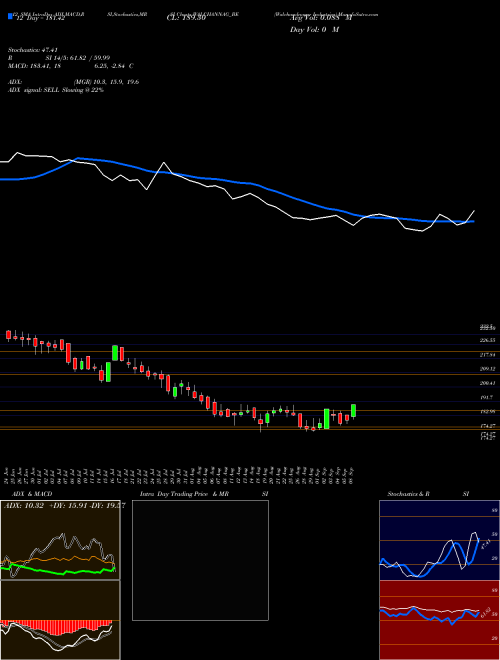Select the 'ADX signal: SELL Slowing @ 22%' text
Viewport: 500px width, 660px height.
pyautogui.click(x=56, y=90)
